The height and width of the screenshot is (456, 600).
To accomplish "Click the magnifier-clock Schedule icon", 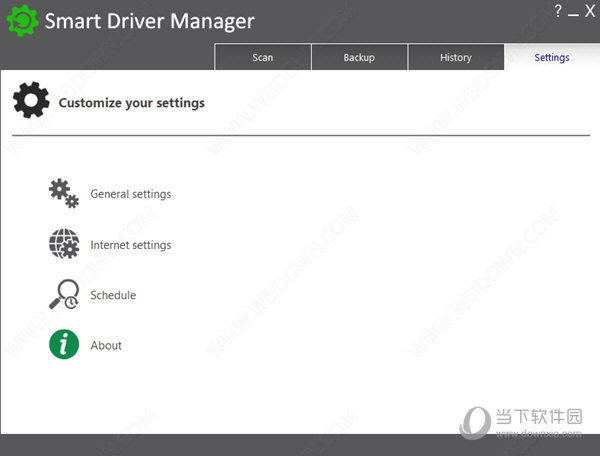I will (x=64, y=294).
